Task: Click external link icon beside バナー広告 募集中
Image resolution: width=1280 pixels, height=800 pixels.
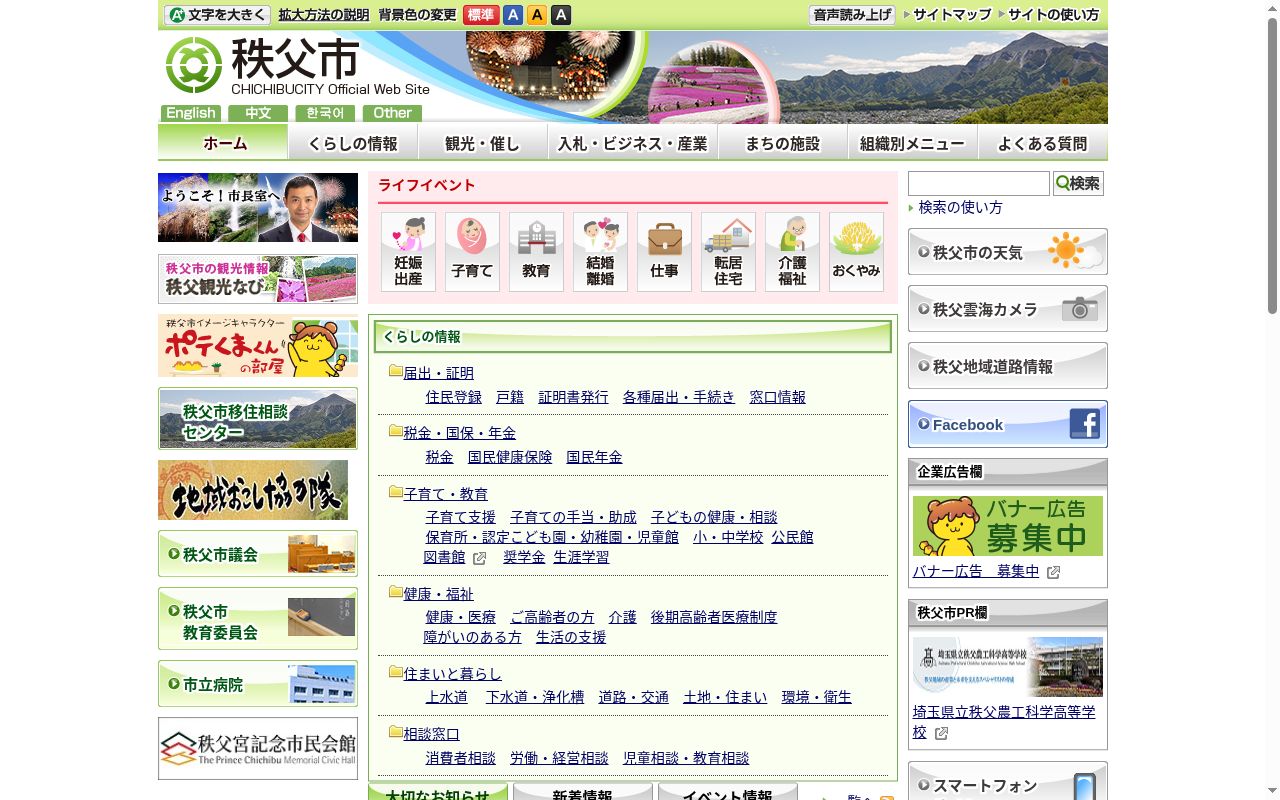Action: pos(1053,573)
